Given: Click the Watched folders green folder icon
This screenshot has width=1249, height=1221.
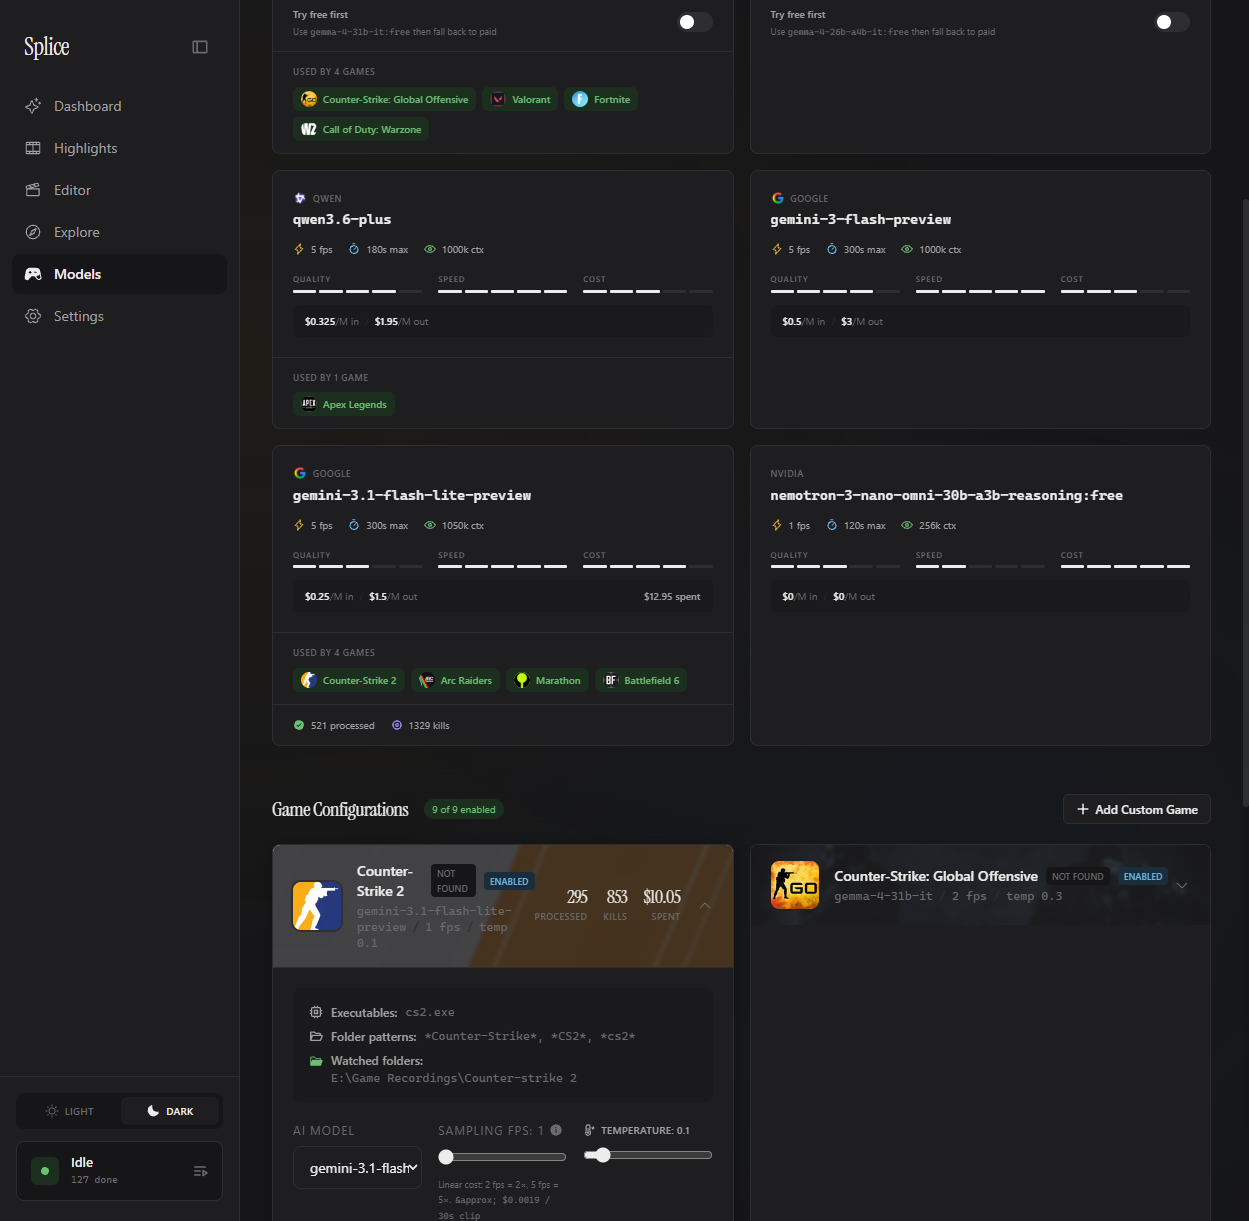Looking at the screenshot, I should tap(316, 1060).
